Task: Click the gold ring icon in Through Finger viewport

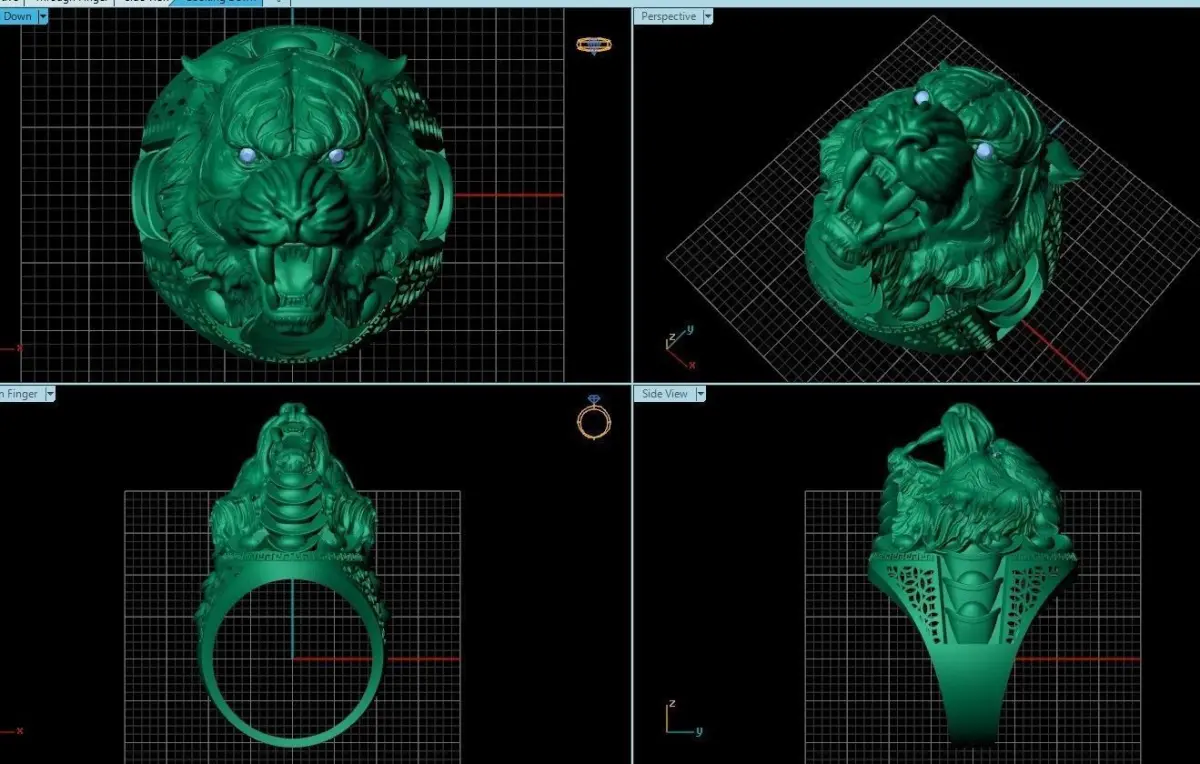Action: point(593,418)
